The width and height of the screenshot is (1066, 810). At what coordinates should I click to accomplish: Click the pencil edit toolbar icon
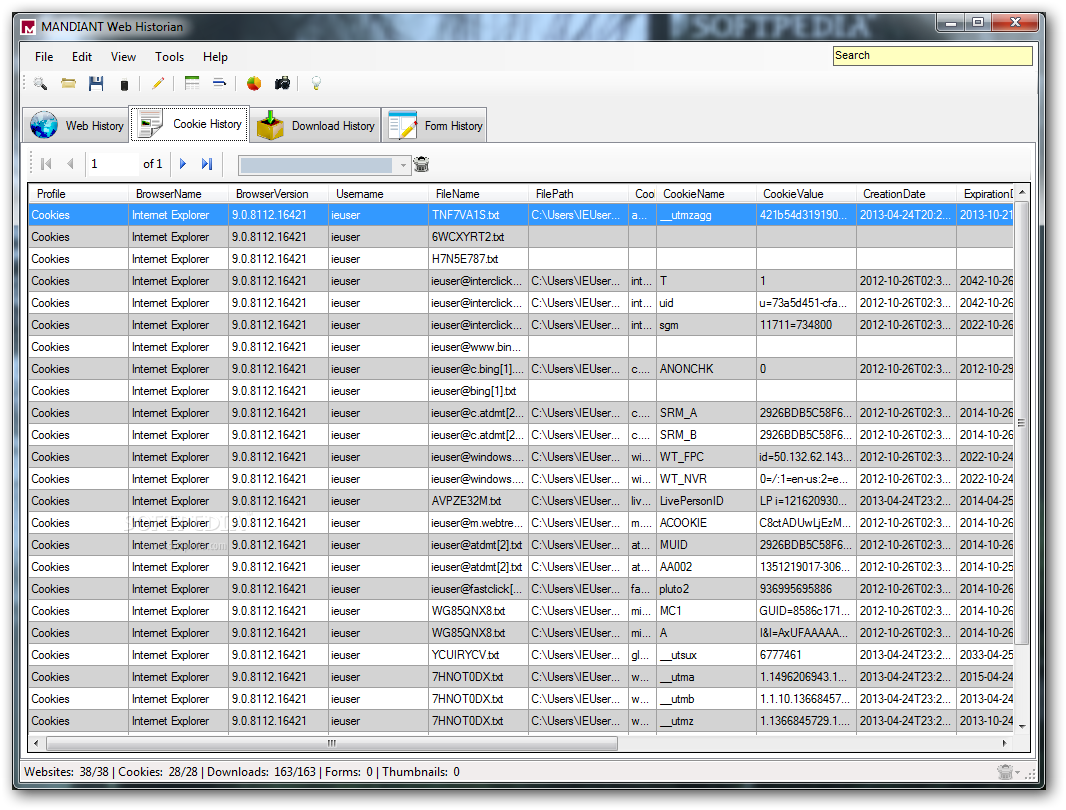click(158, 84)
